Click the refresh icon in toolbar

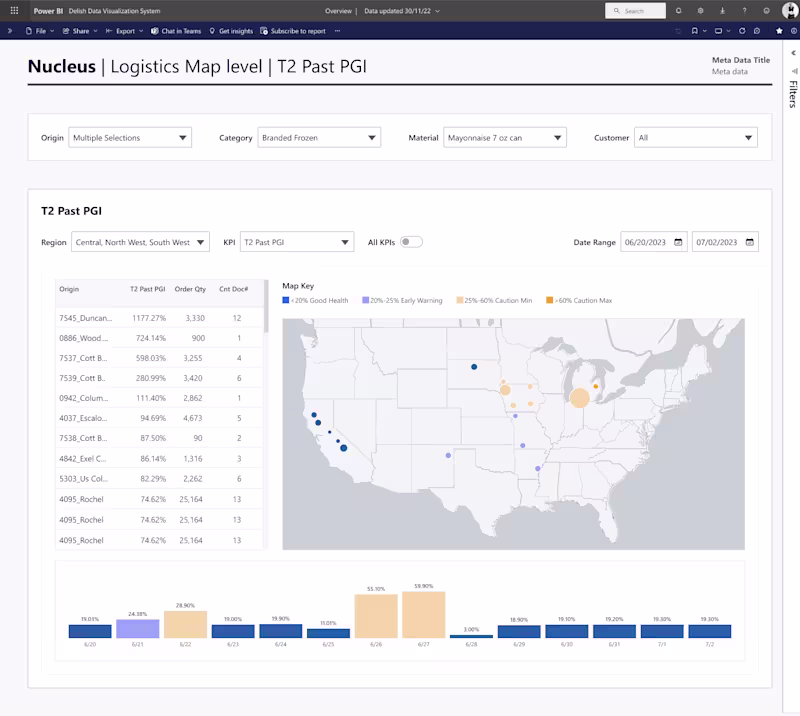click(x=742, y=31)
